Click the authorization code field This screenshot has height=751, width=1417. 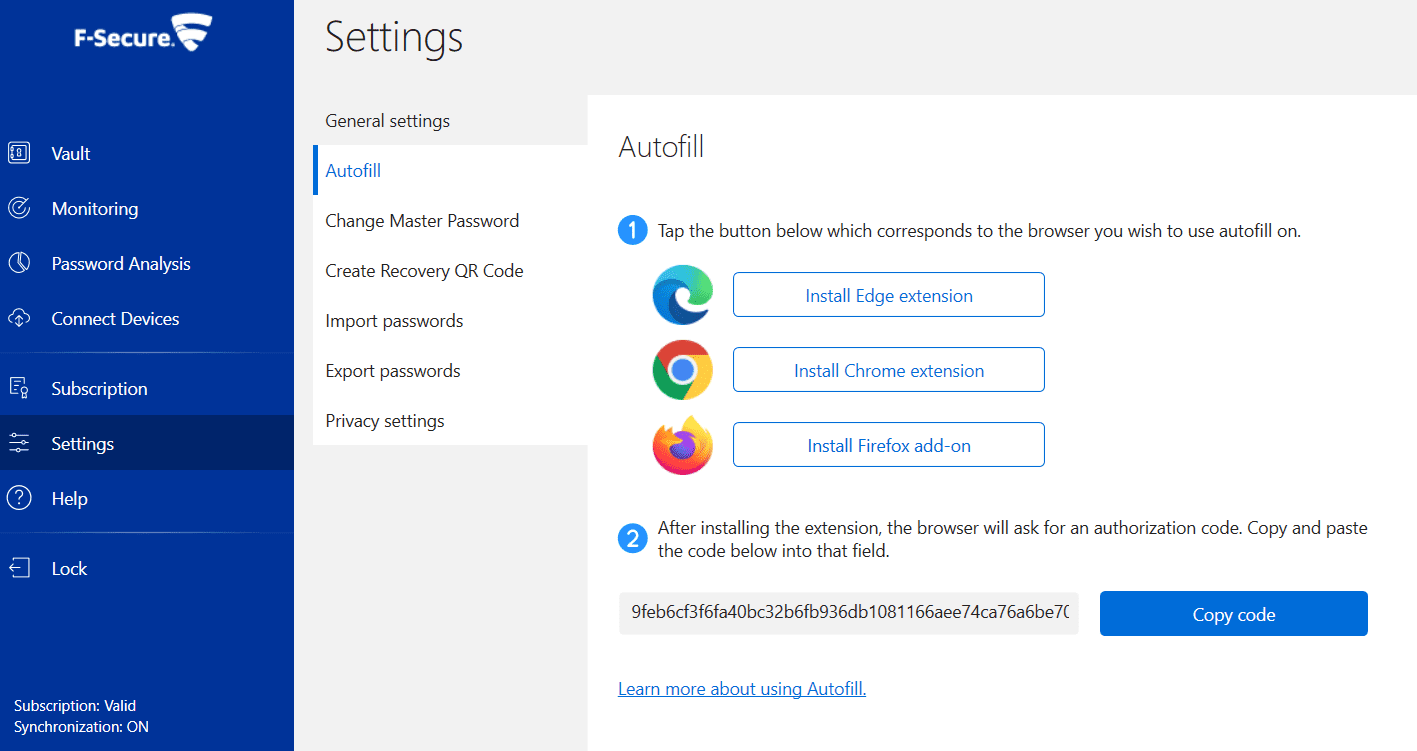849,612
